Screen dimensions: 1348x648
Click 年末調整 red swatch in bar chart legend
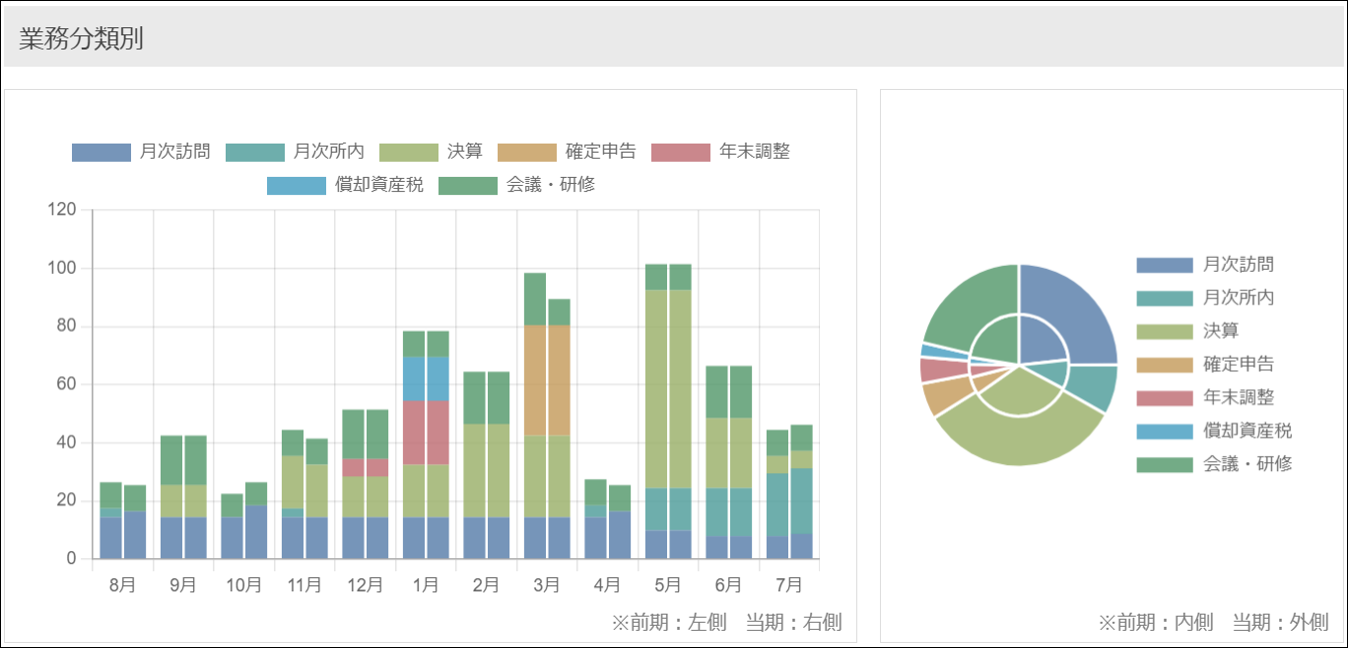[680, 152]
